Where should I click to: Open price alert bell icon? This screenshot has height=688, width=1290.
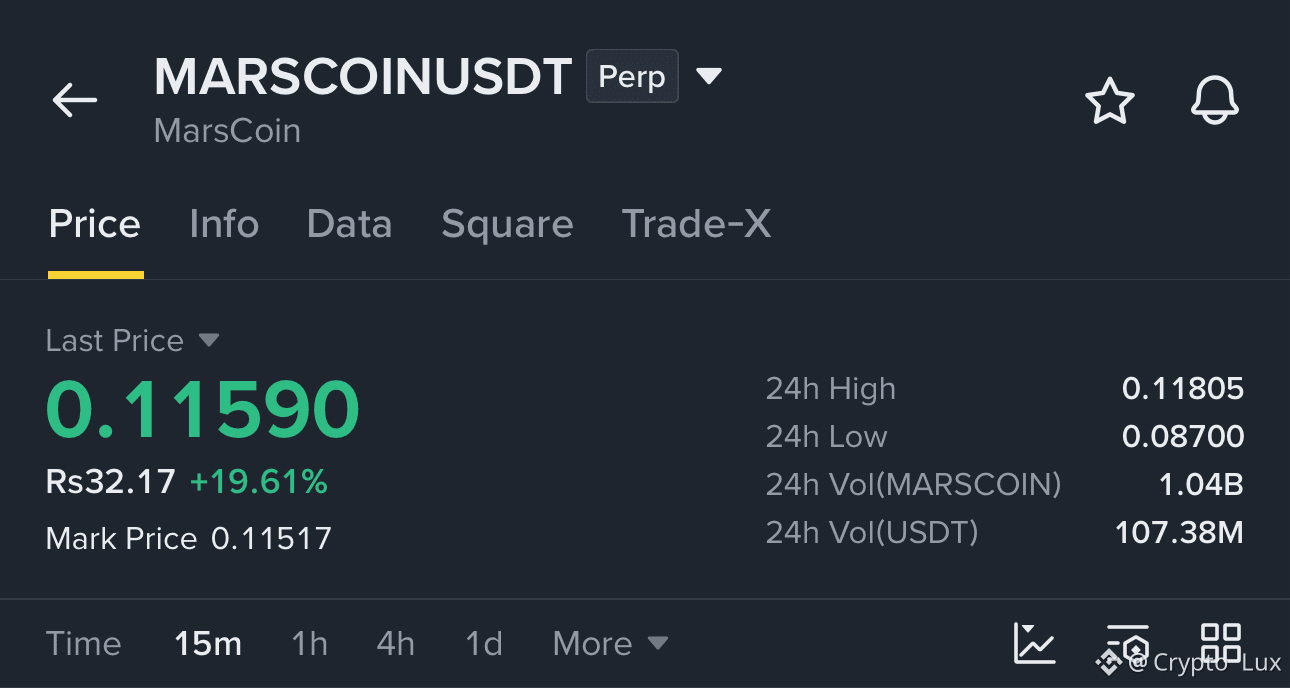(x=1215, y=101)
